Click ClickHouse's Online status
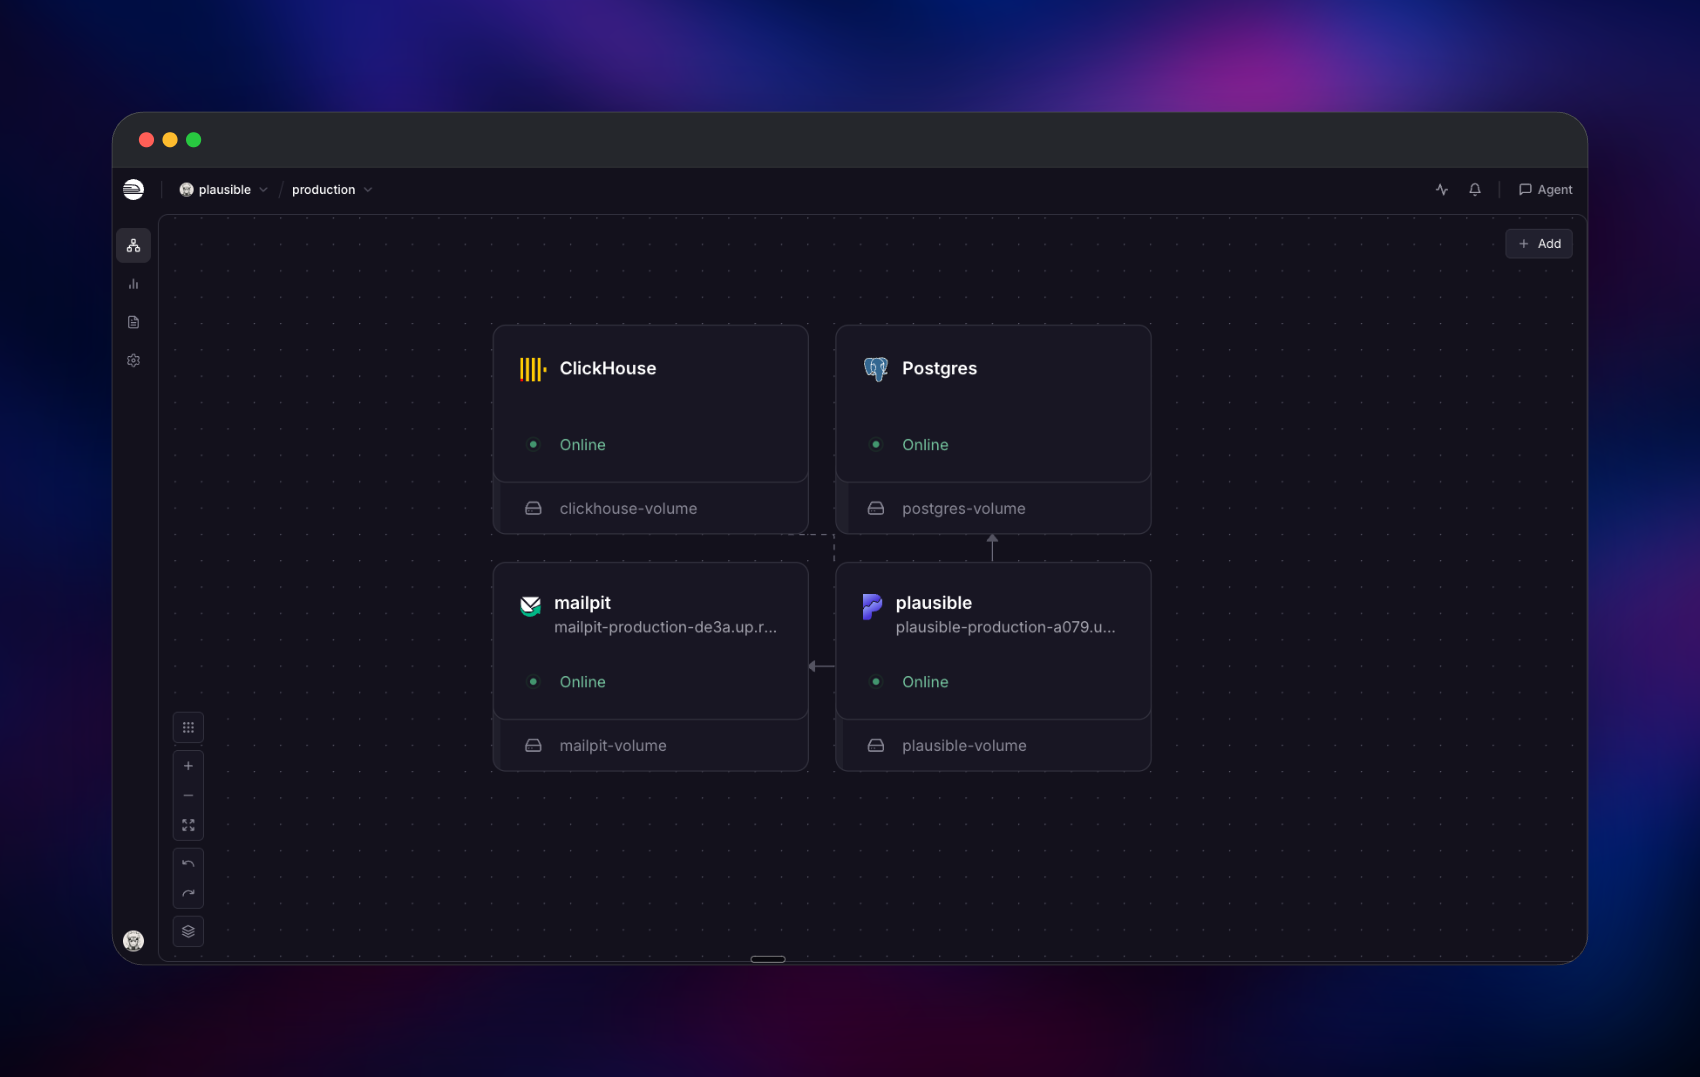The width and height of the screenshot is (1700, 1077). coord(583,445)
